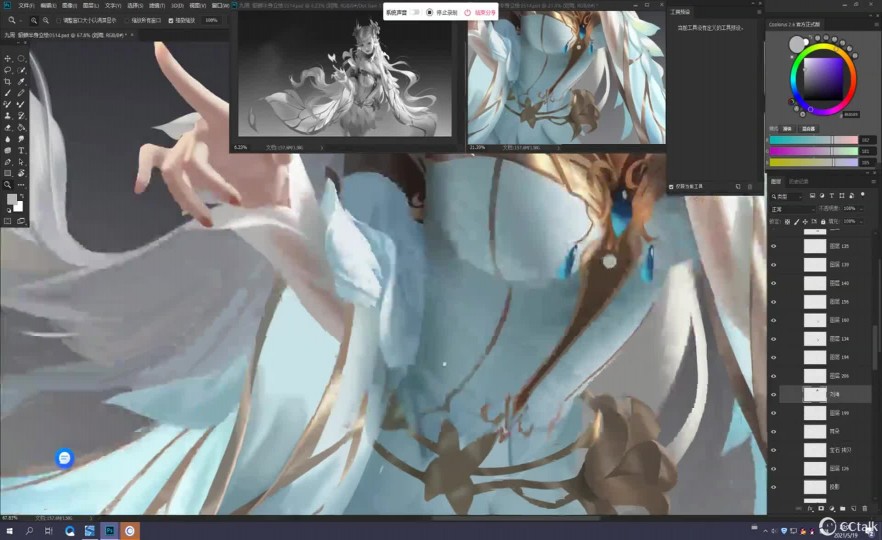Toggle Current Tool Only checkbox in presets panel

[x=671, y=186]
